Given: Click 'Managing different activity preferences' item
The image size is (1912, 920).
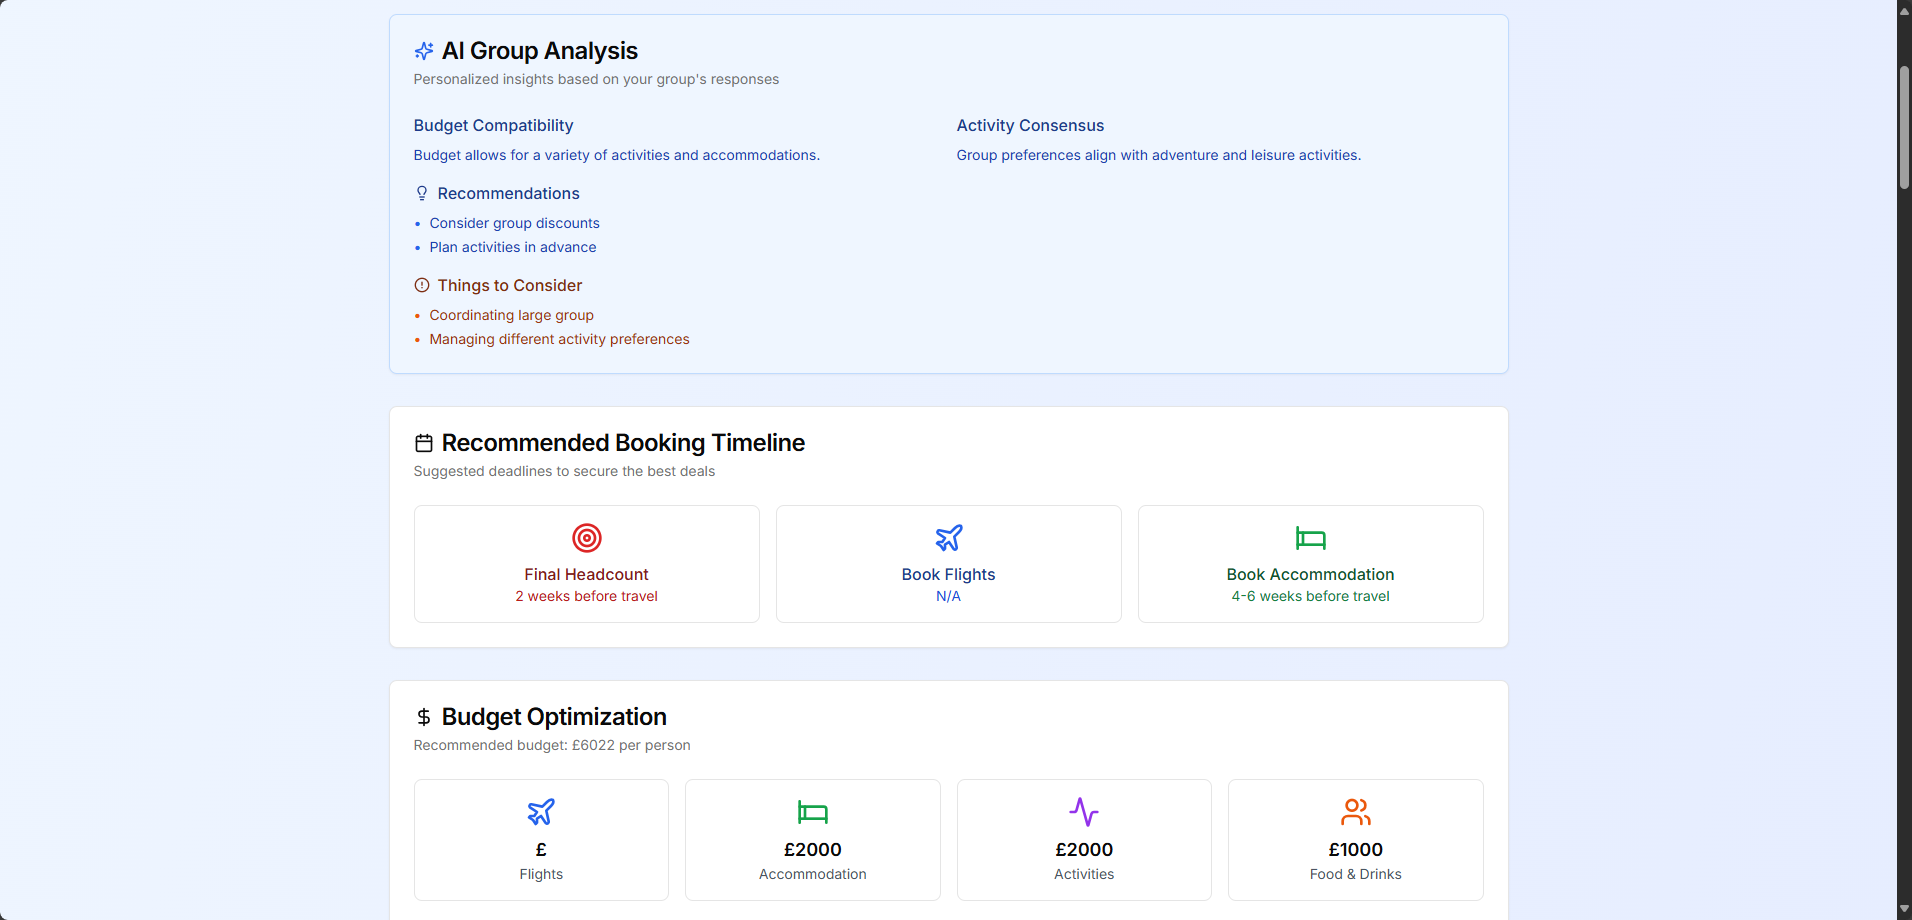Looking at the screenshot, I should point(560,339).
